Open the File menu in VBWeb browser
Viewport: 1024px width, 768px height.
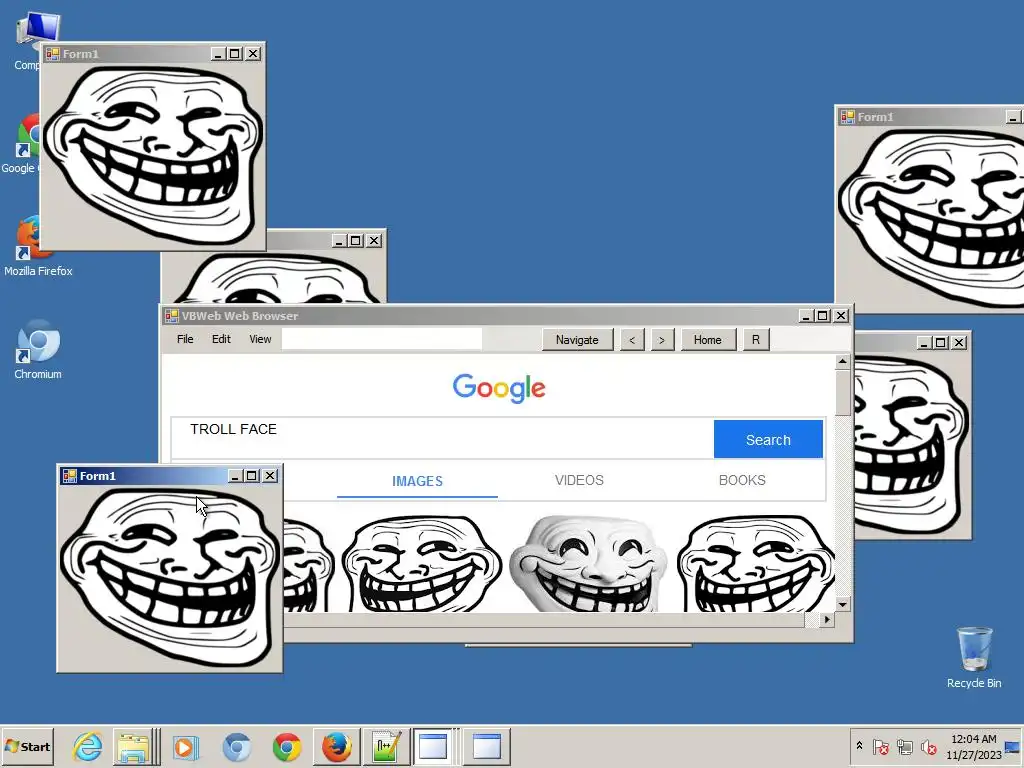(x=185, y=339)
